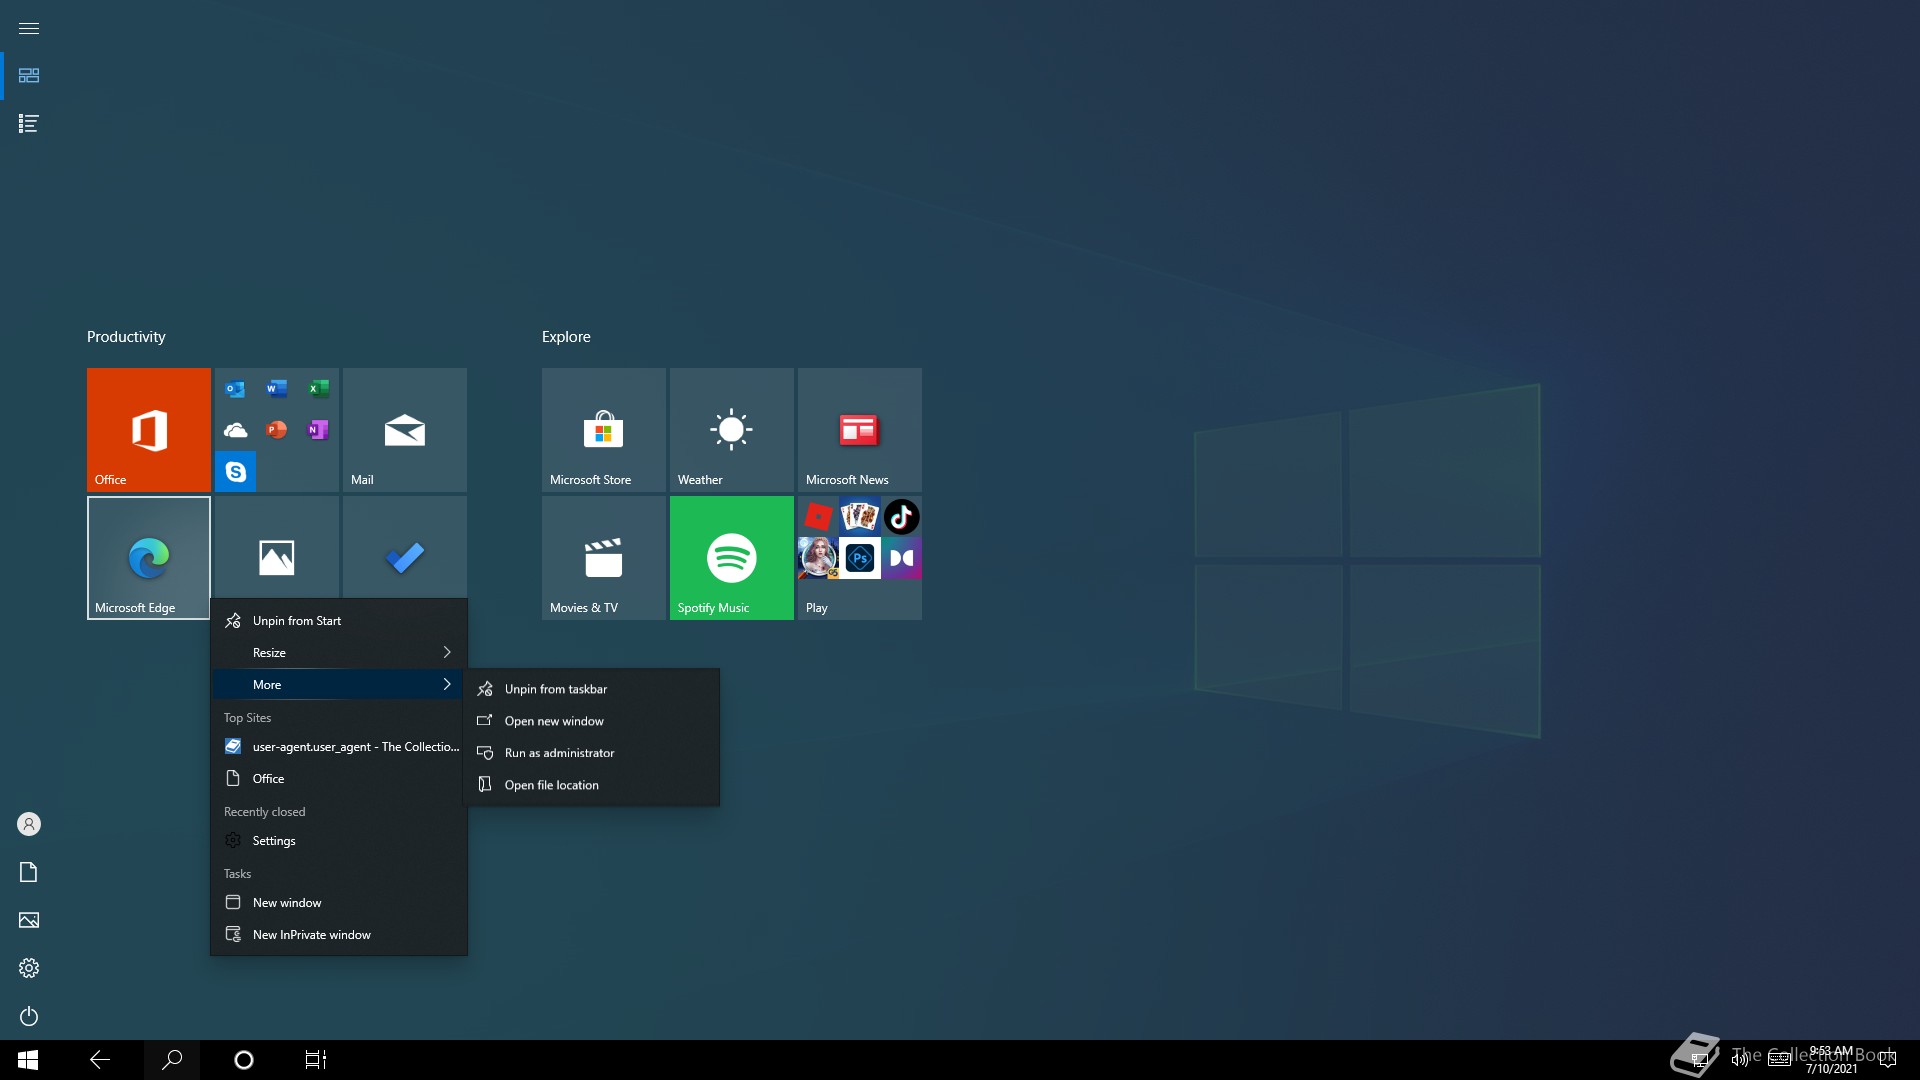Choose New InPrivate window task
Image resolution: width=1920 pixels, height=1080 pixels.
(x=339, y=935)
